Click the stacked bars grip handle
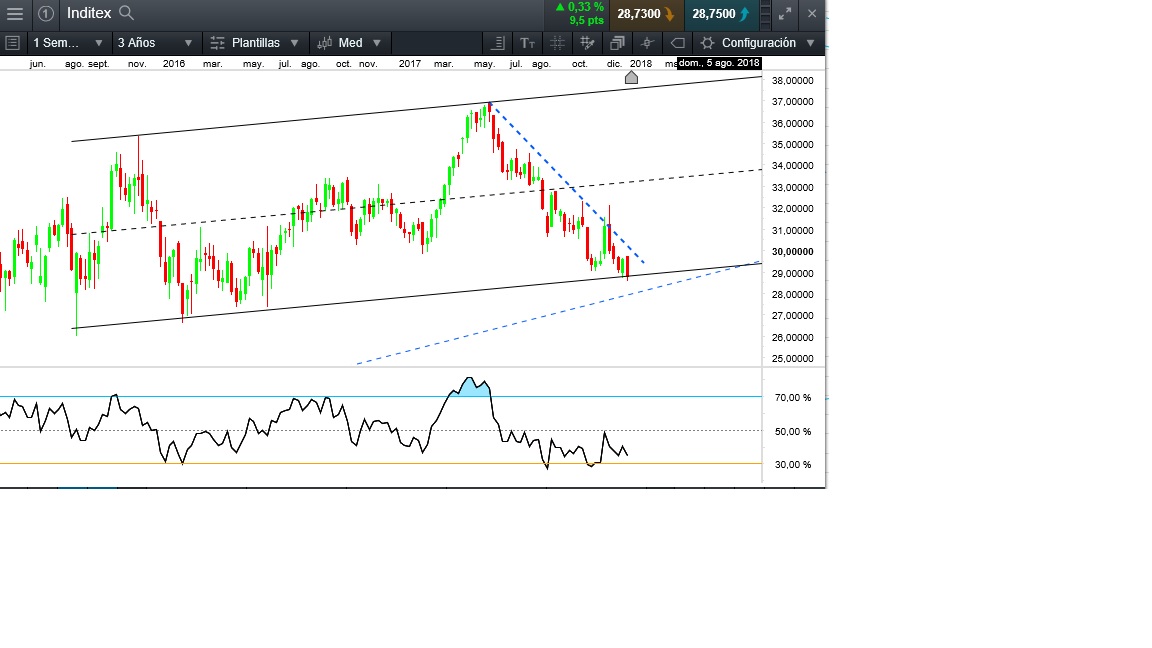This screenshot has width=1152, height=648. 765,14
